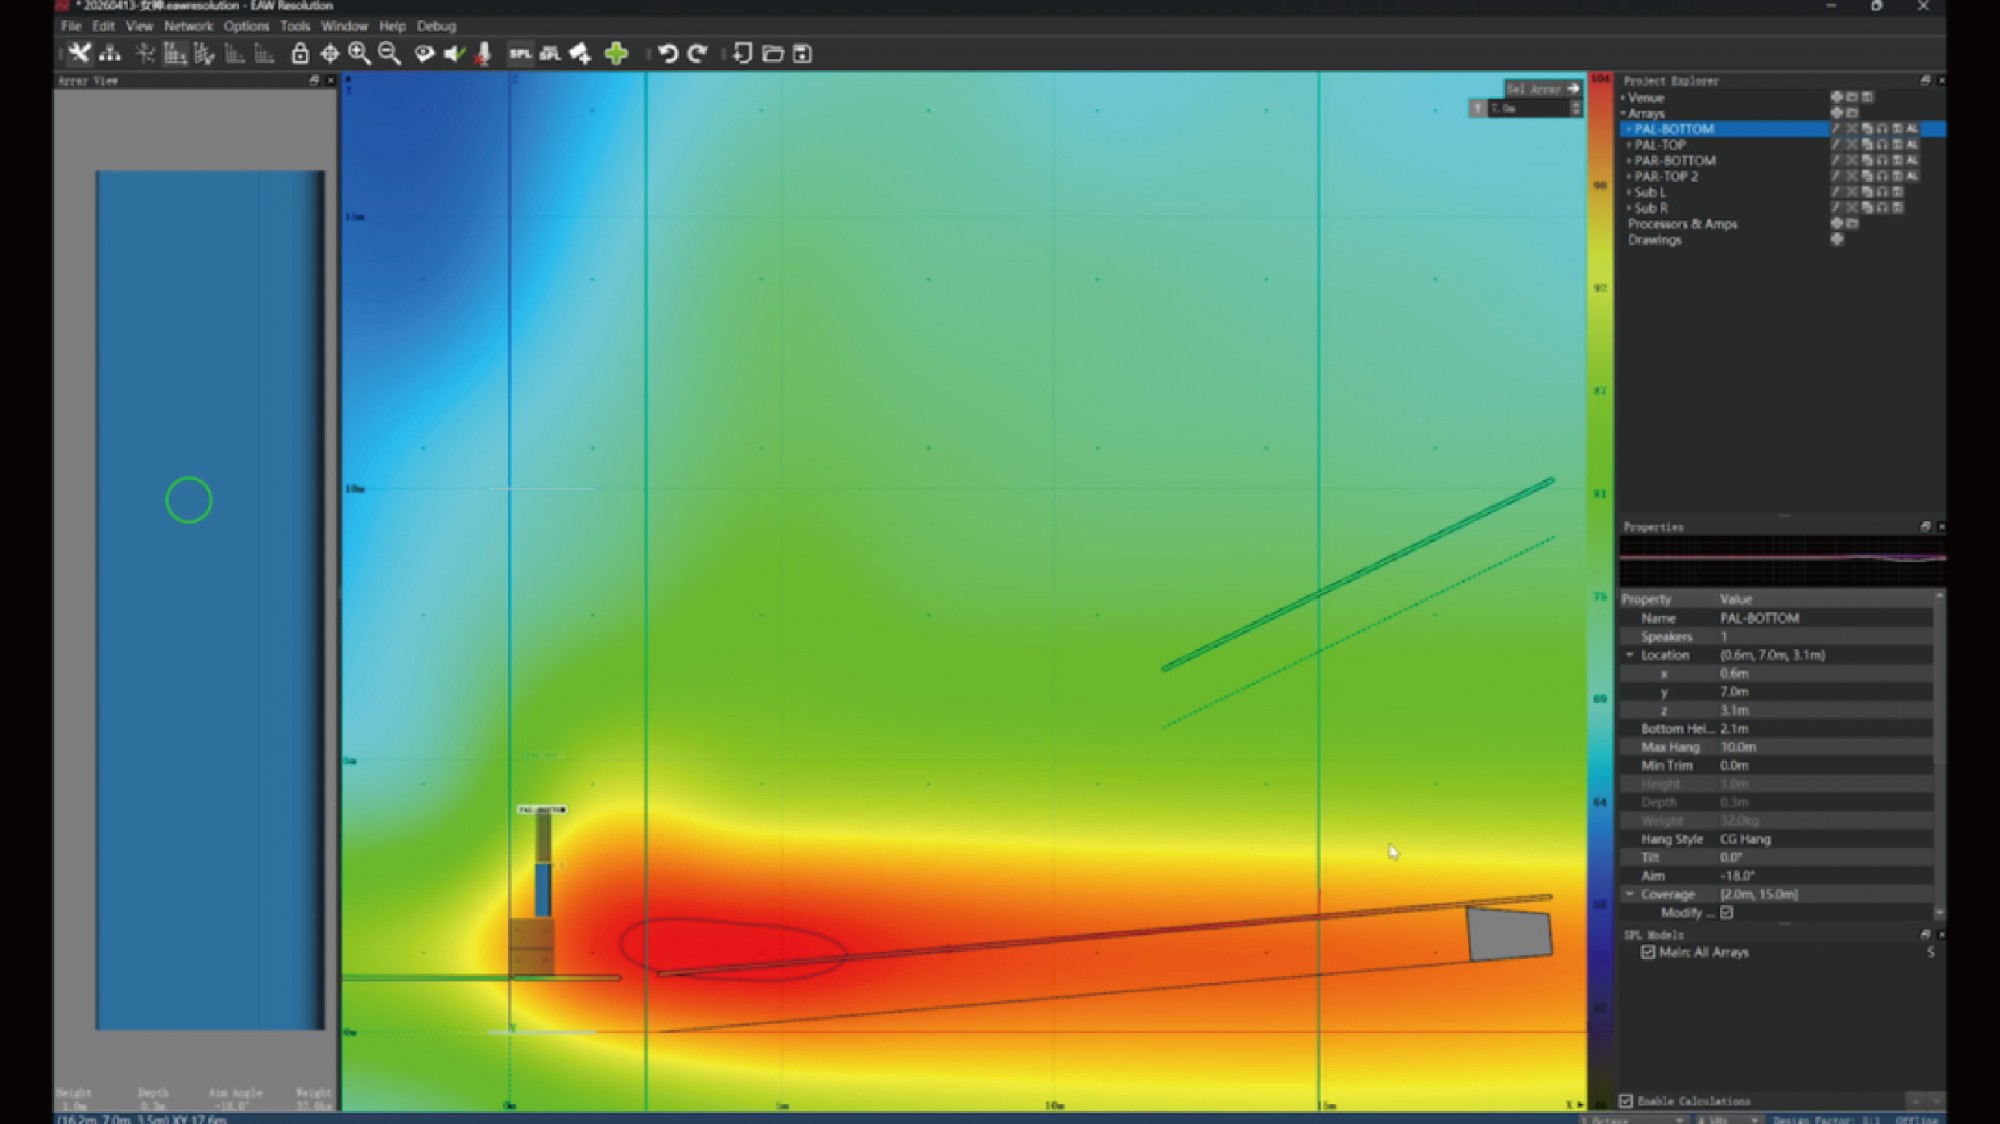Toggle the Main: All Arrays checkbox

pos(1647,952)
